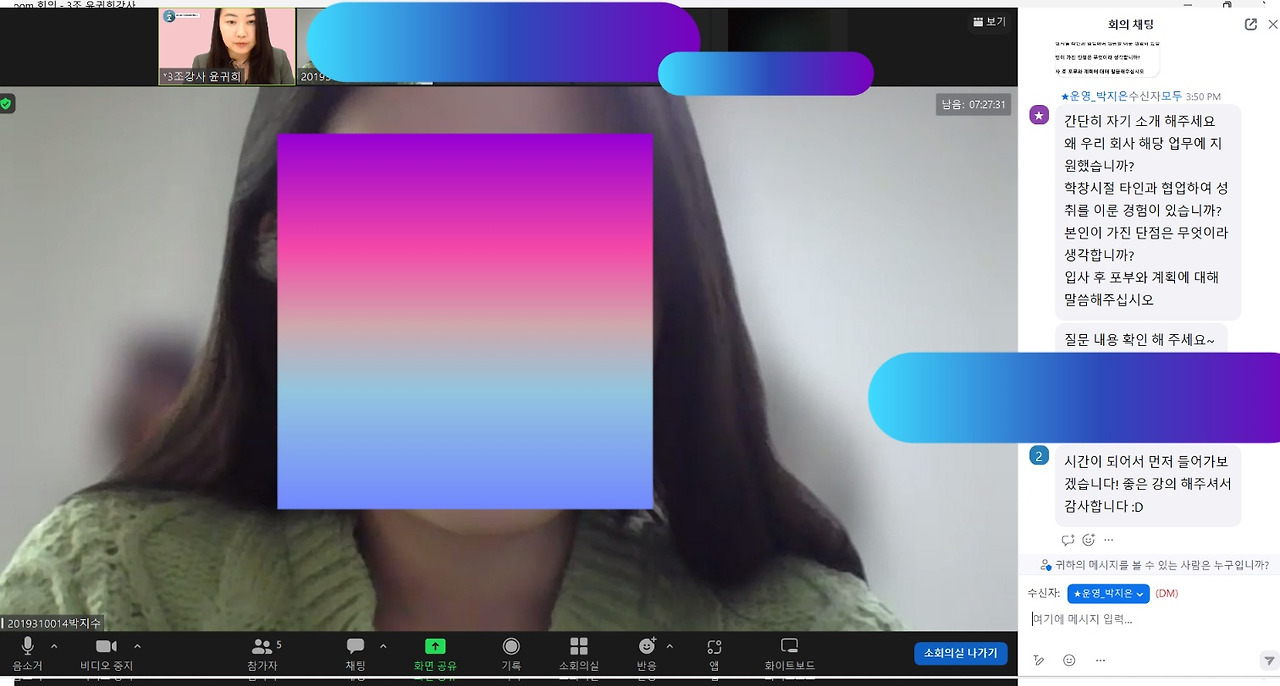Expand chat options arrow next to 채팅
This screenshot has height=686, width=1280.
[383, 646]
